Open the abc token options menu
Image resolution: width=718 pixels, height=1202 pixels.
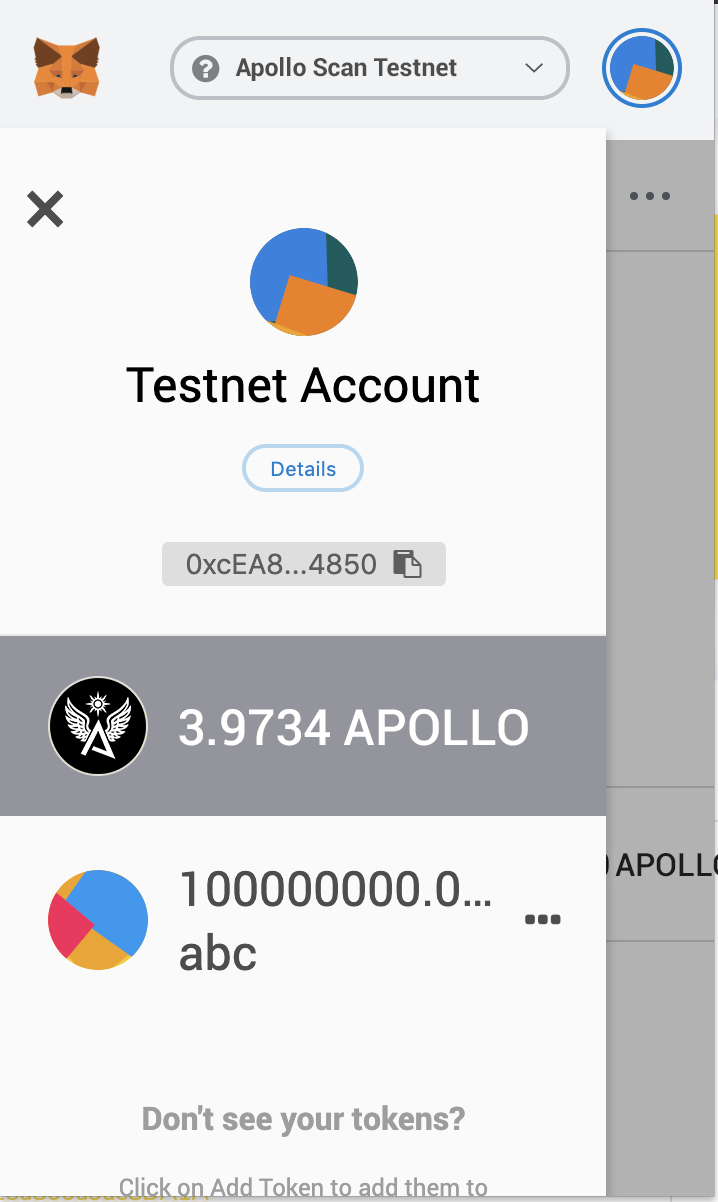point(543,920)
